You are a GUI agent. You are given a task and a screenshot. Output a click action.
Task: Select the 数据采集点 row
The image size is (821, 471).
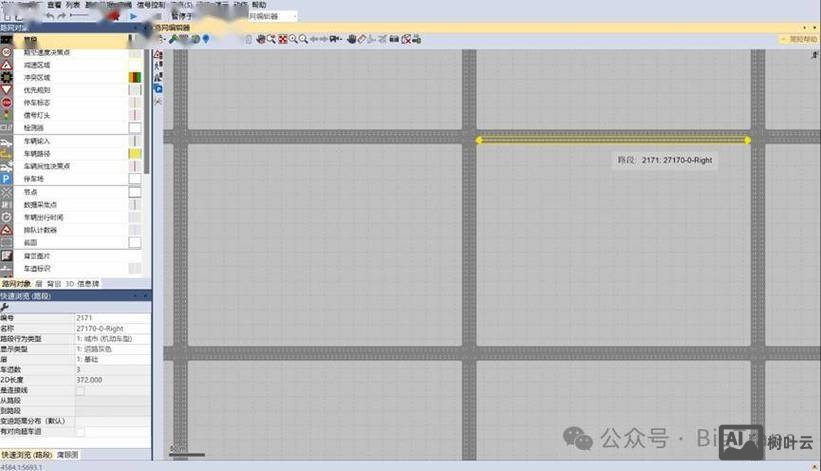(71, 205)
